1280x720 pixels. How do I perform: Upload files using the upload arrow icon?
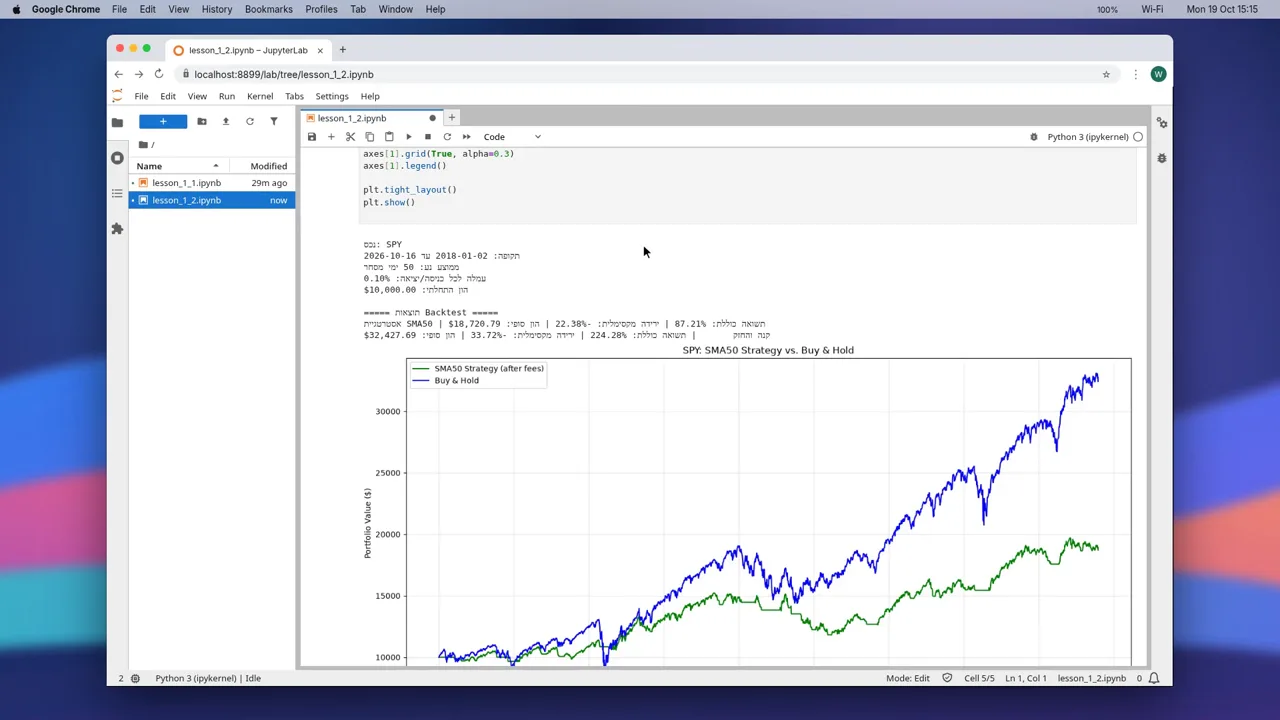[226, 122]
